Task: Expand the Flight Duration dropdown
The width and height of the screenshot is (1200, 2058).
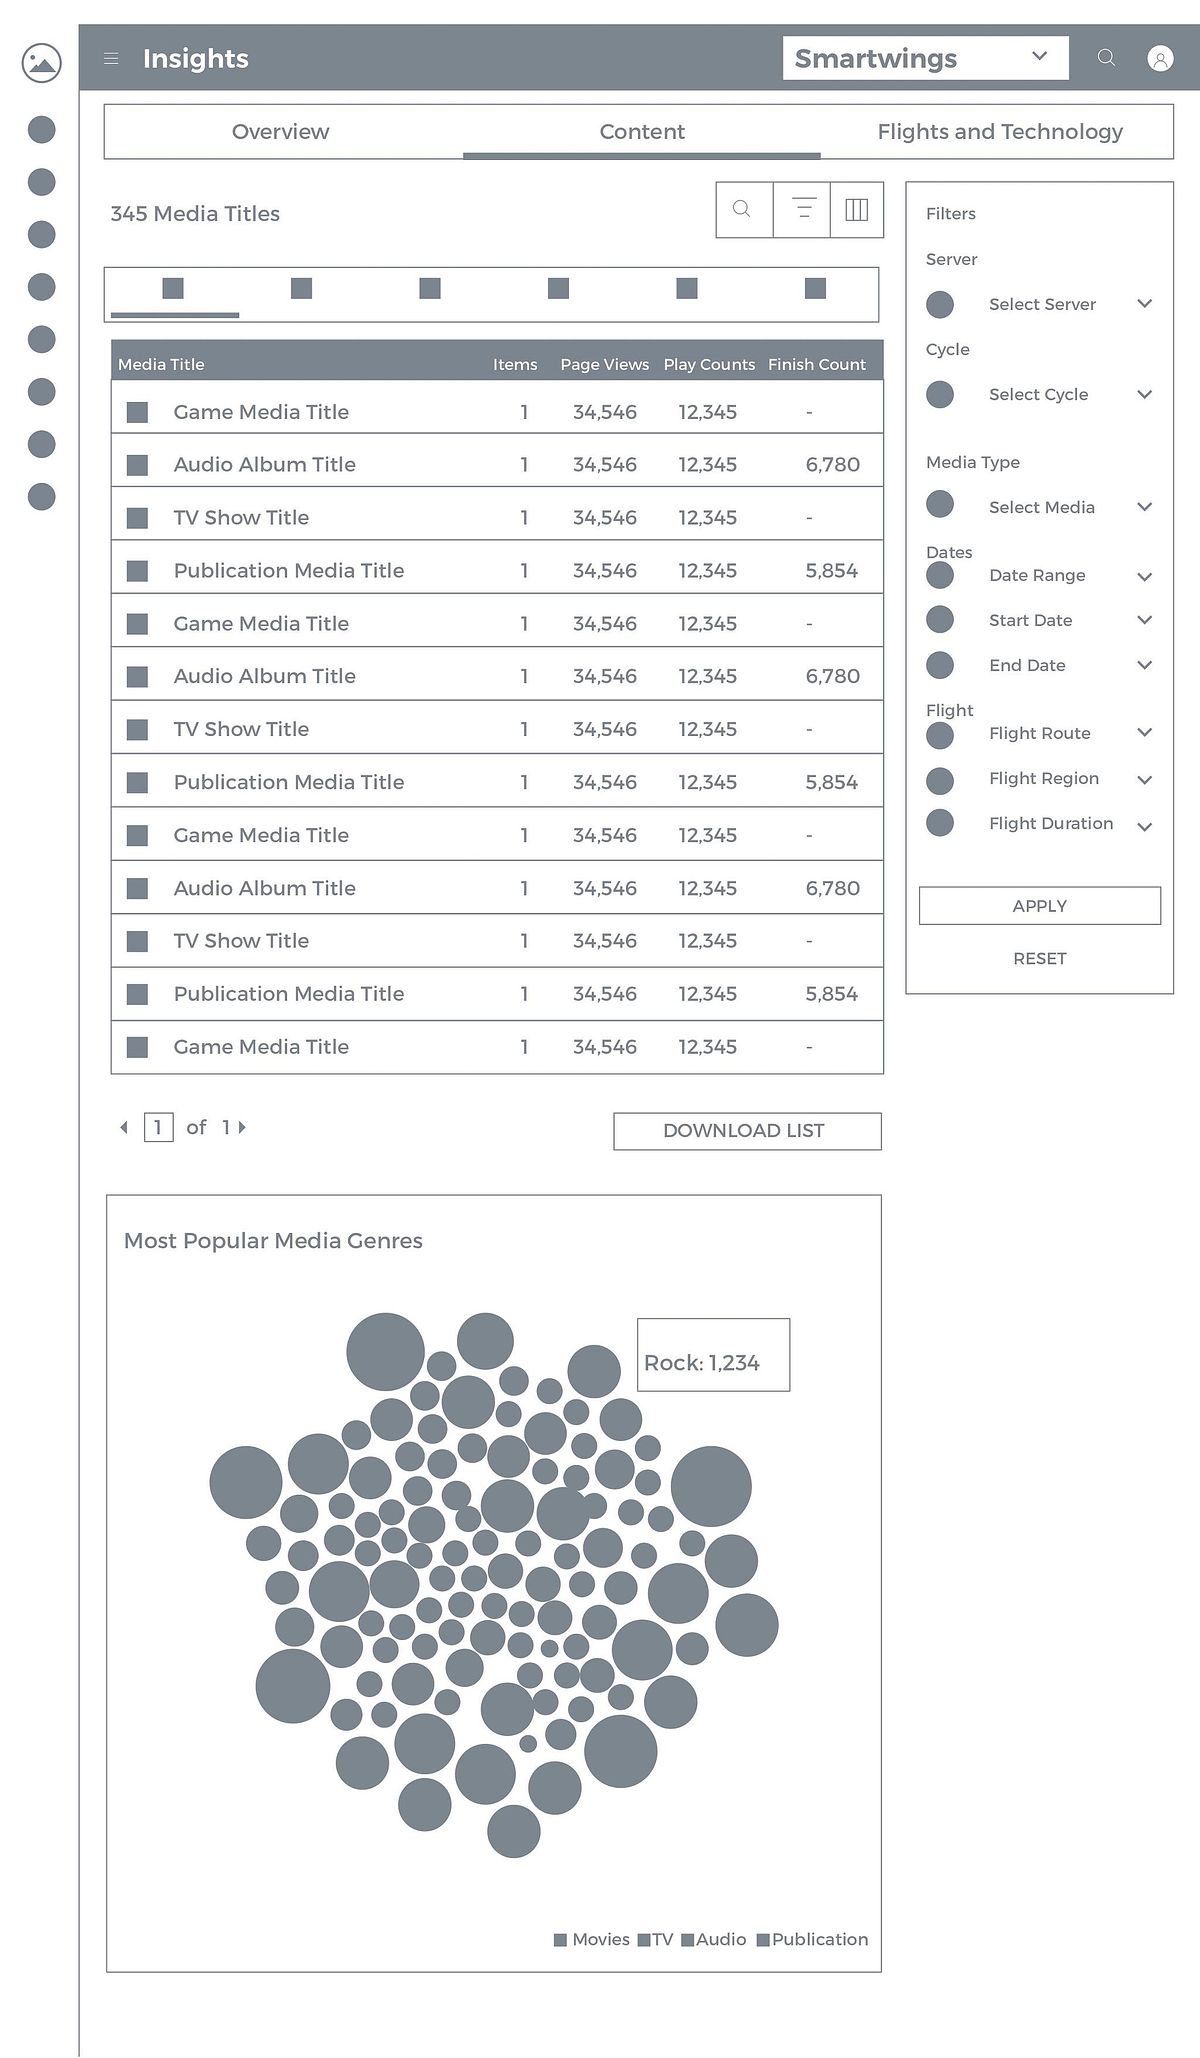Action: (x=1145, y=826)
